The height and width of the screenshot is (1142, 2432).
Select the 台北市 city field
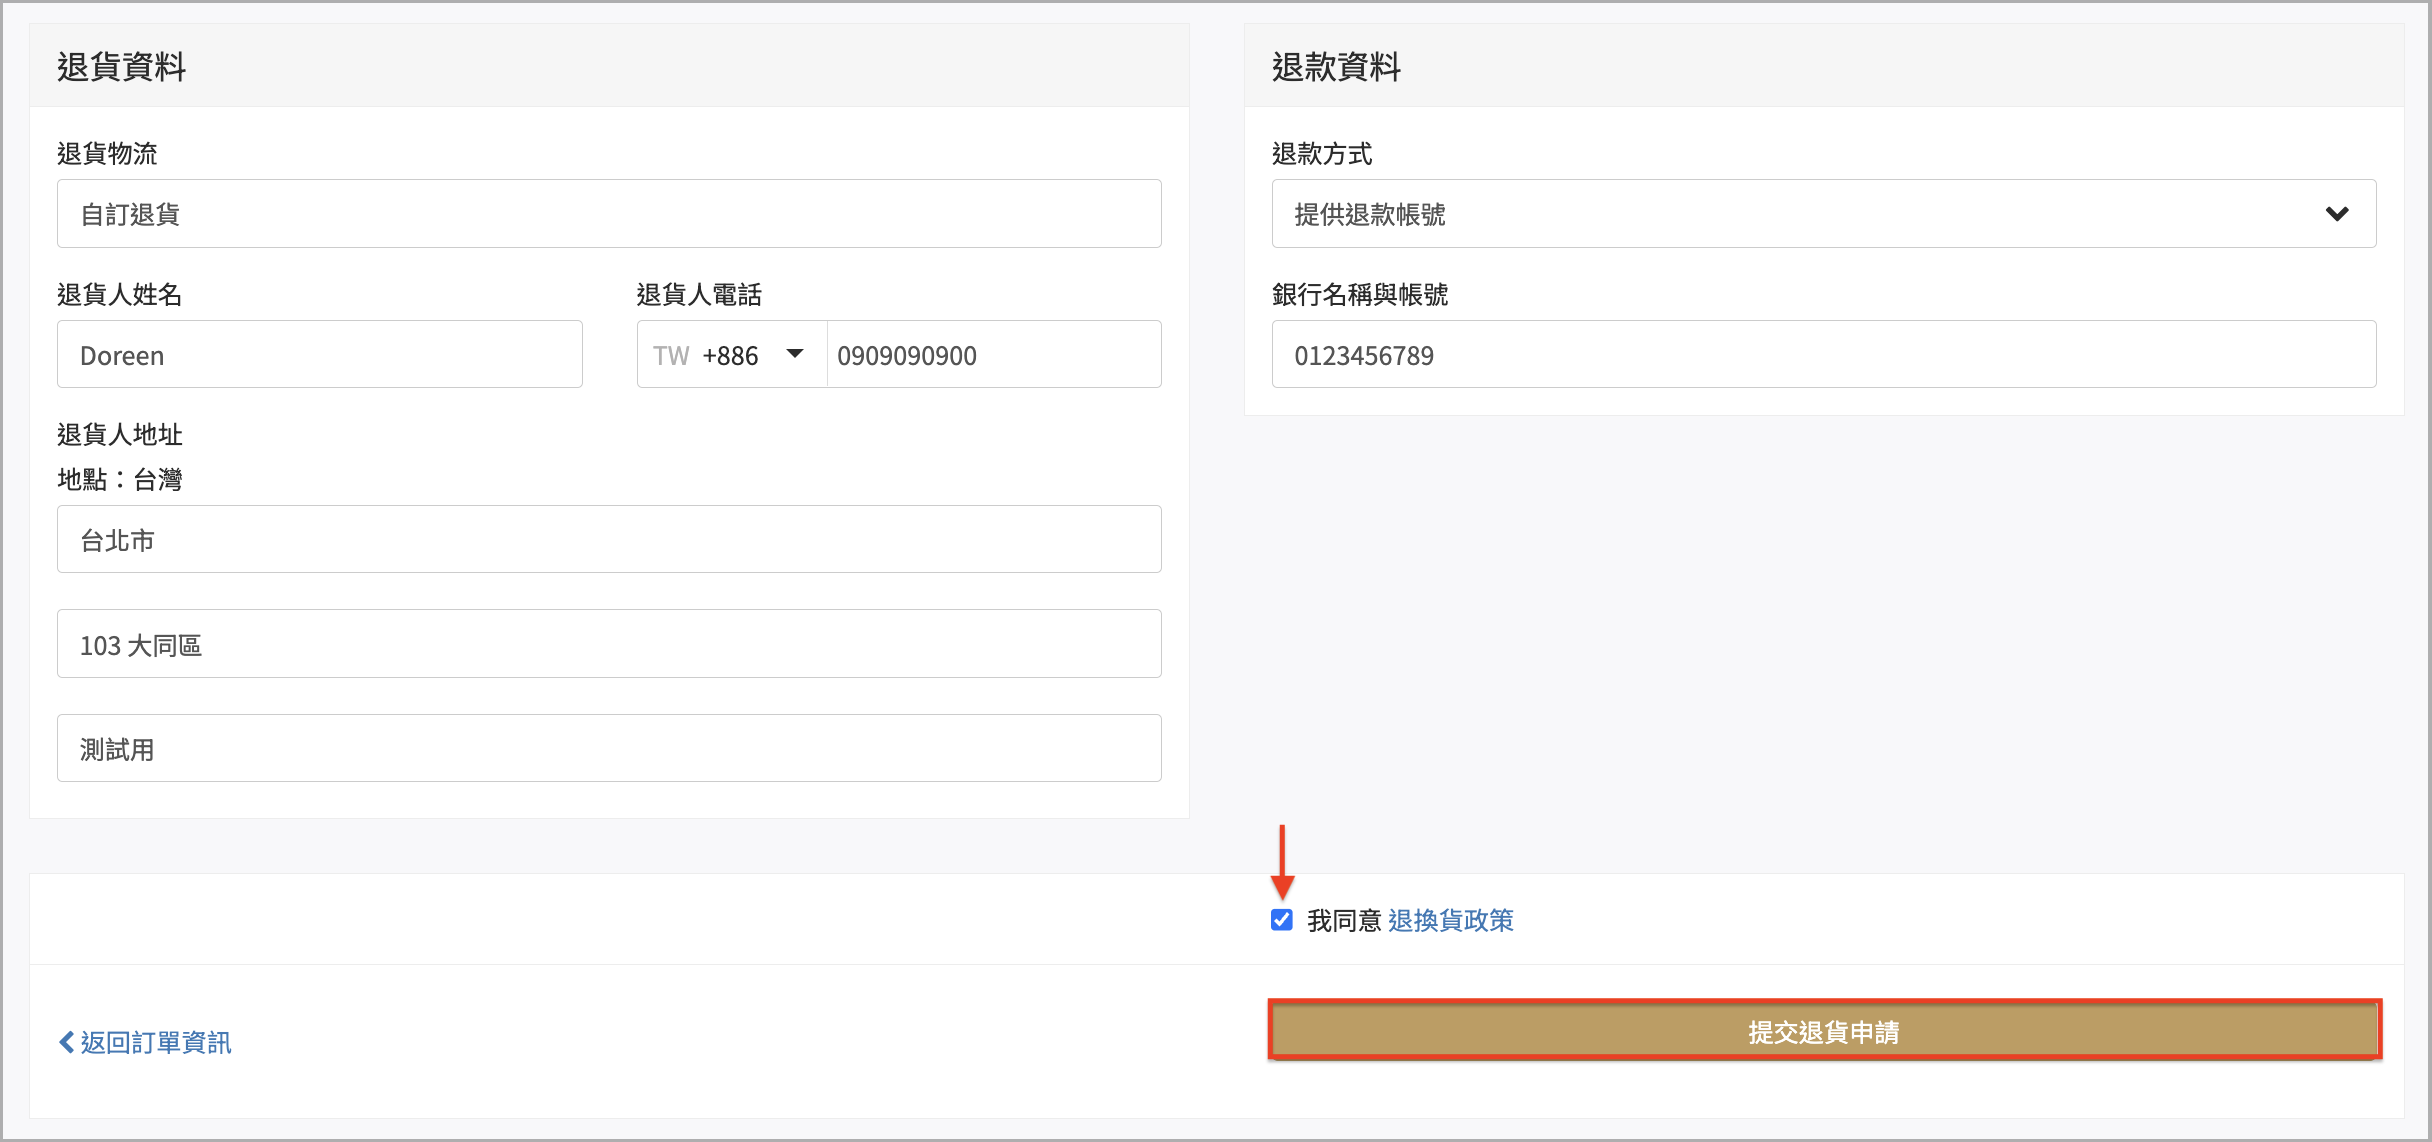pos(608,540)
